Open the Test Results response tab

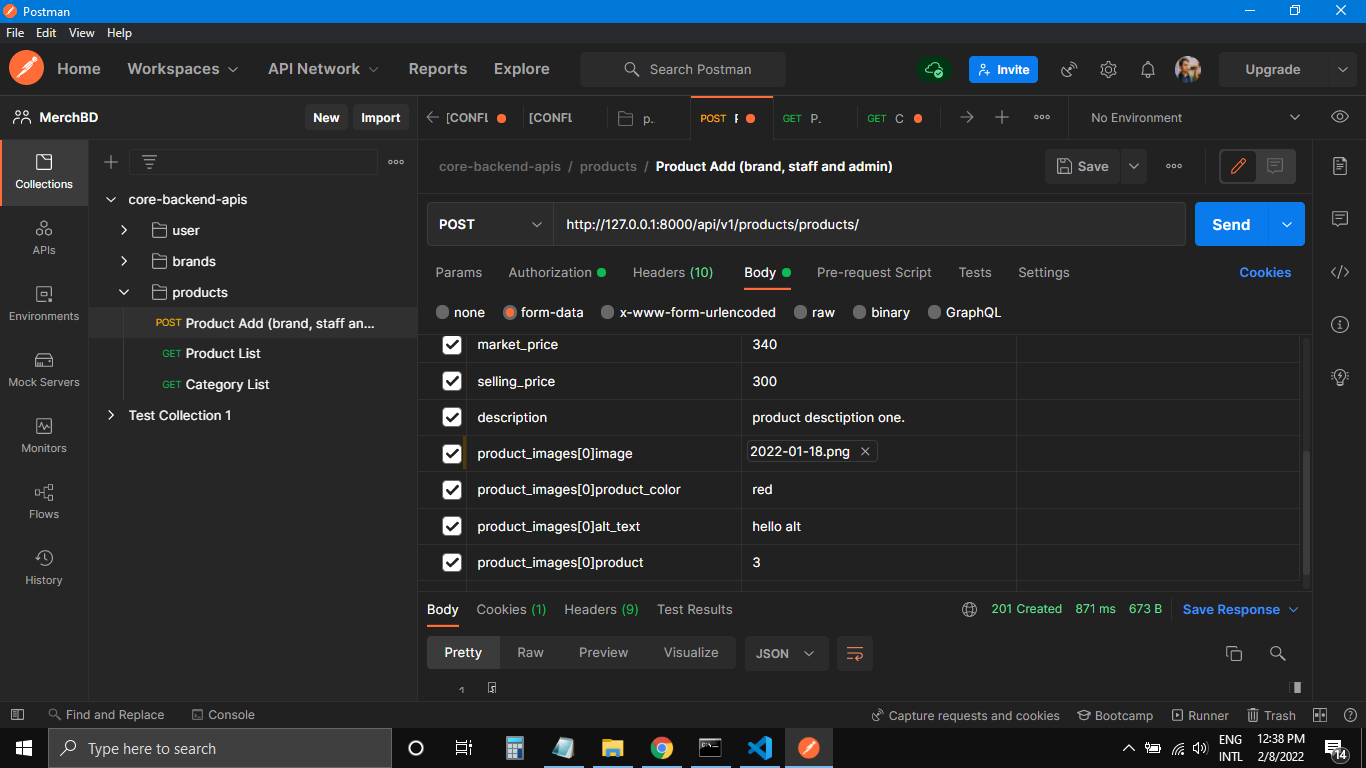point(695,609)
